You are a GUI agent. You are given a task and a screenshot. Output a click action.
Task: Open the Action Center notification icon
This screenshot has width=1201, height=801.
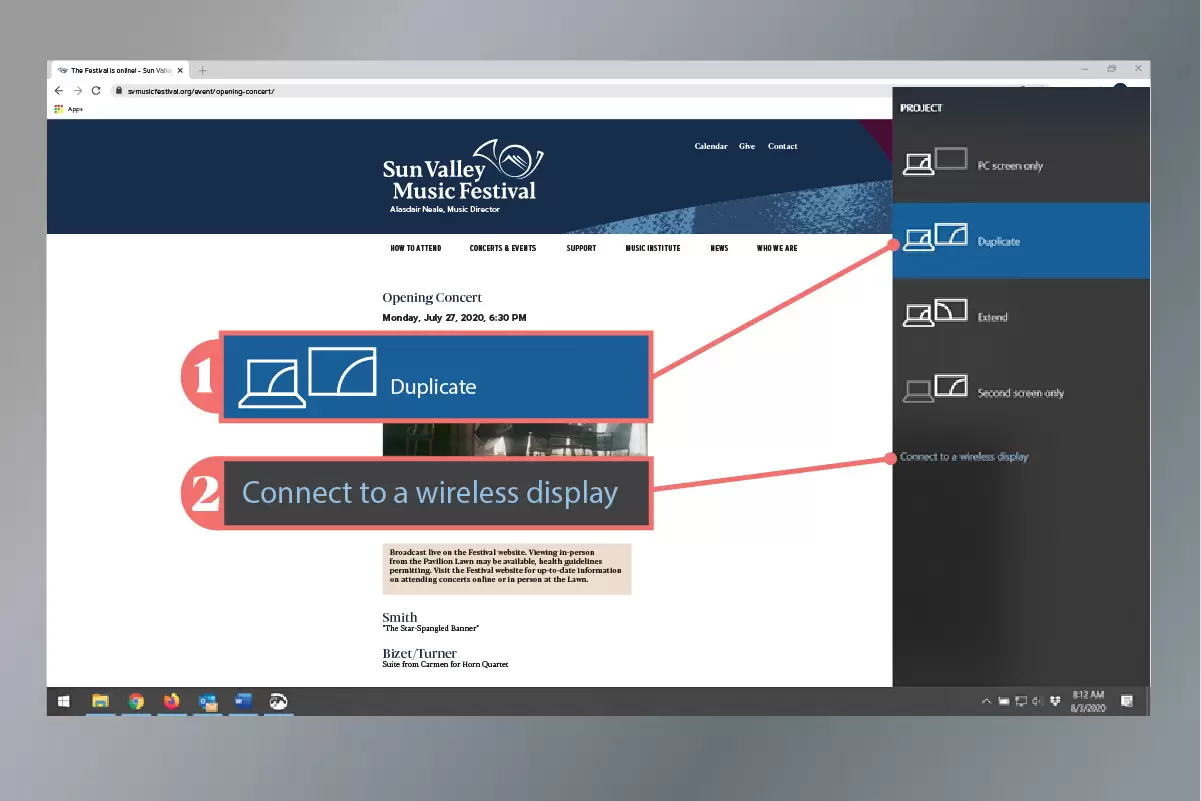(x=1127, y=701)
